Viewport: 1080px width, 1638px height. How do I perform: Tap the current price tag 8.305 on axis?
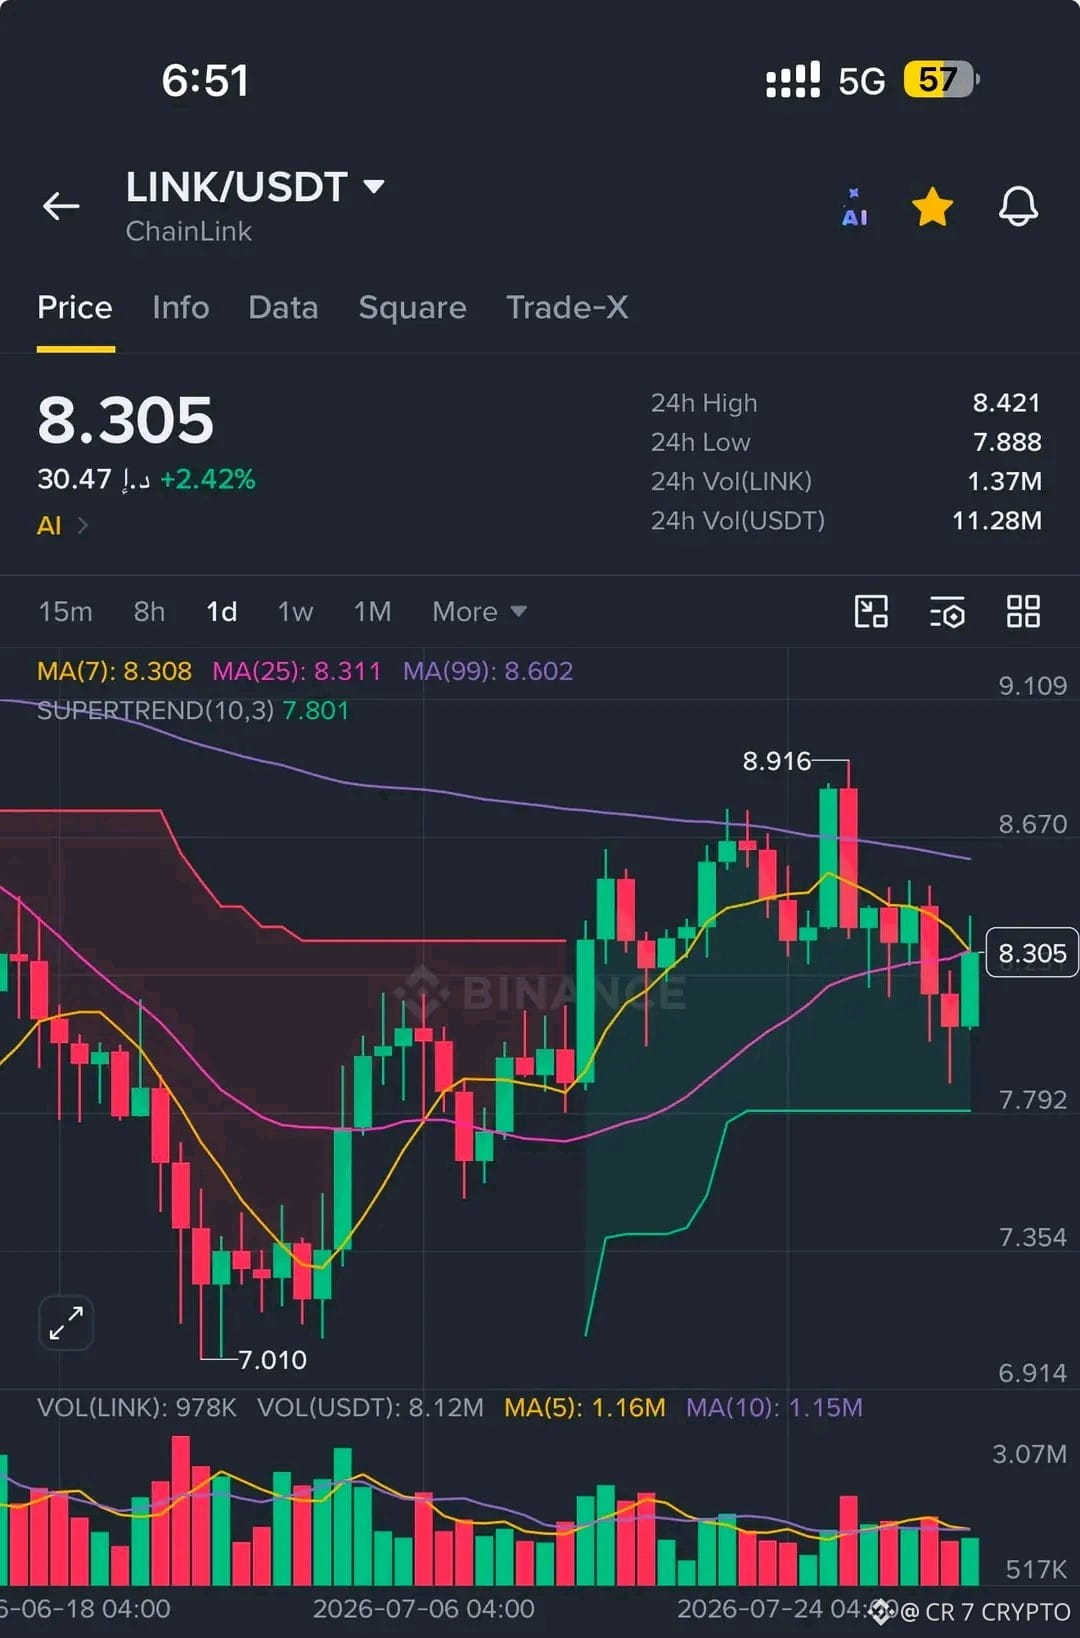1032,953
